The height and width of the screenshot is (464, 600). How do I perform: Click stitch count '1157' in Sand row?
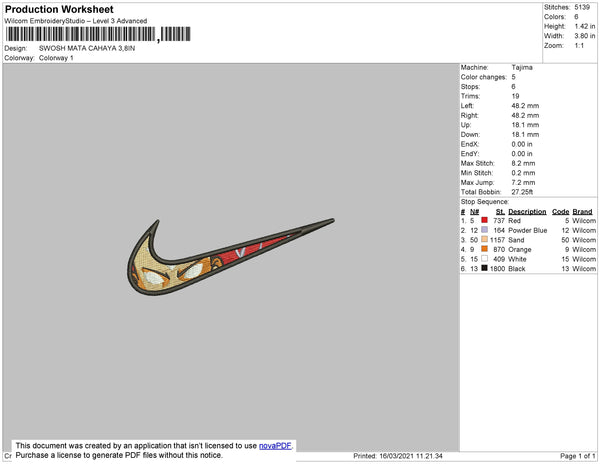(x=497, y=240)
